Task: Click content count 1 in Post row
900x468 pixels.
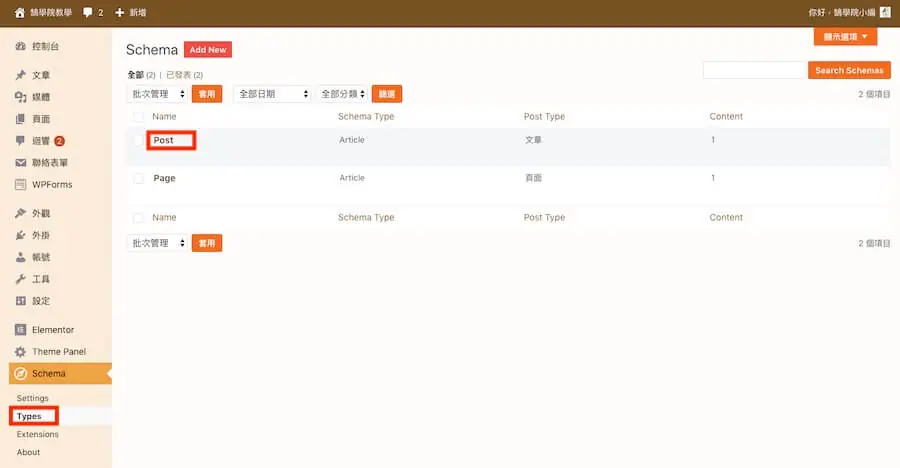Action: 713,140
